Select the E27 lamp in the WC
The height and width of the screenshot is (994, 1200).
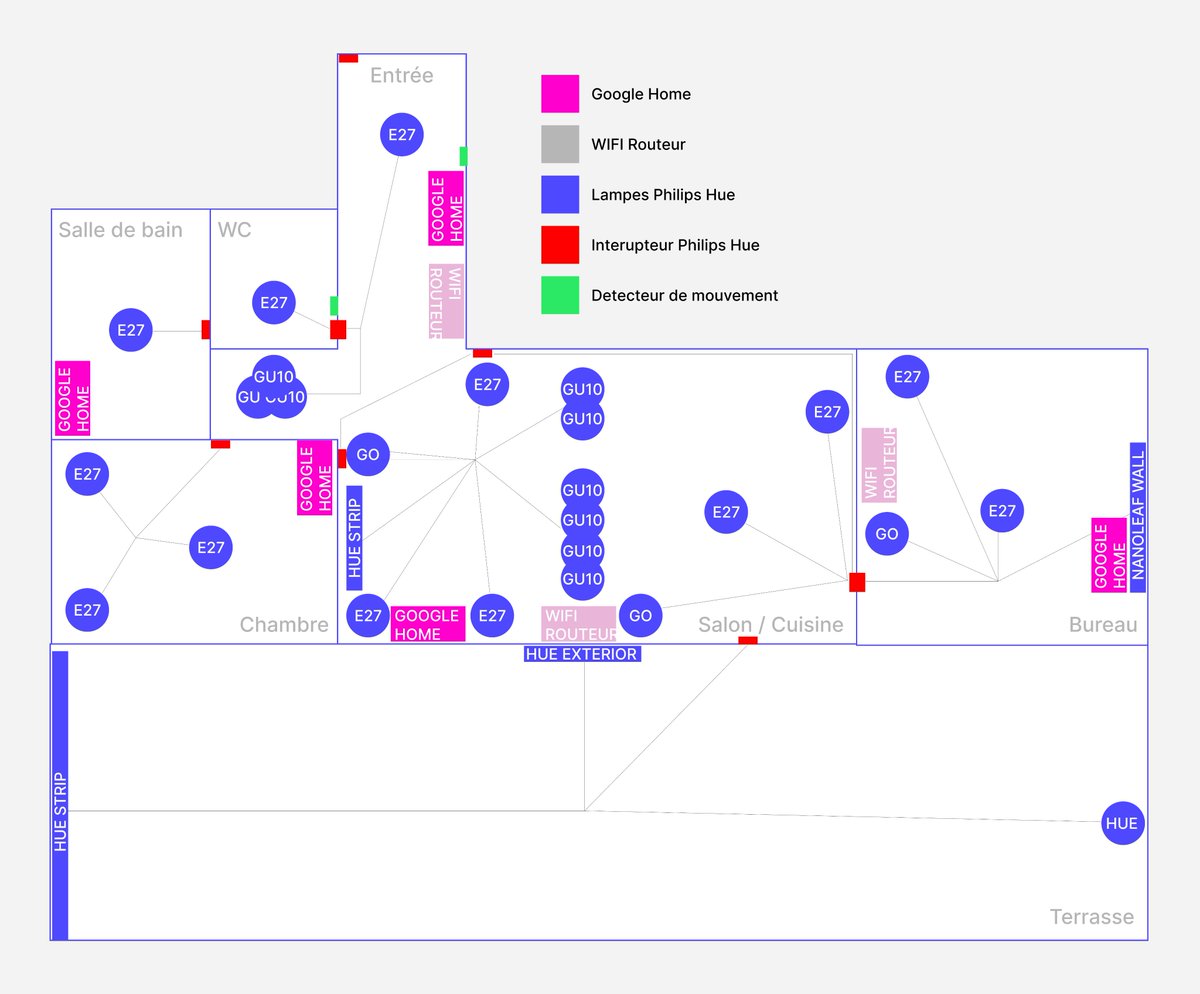pyautogui.click(x=274, y=302)
